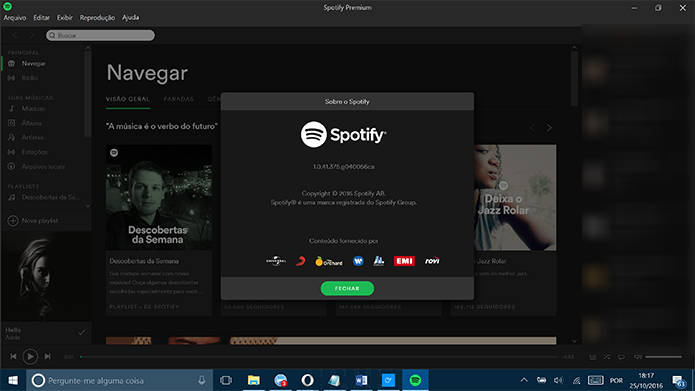Click the Adele album art thumbnail

click(x=46, y=276)
